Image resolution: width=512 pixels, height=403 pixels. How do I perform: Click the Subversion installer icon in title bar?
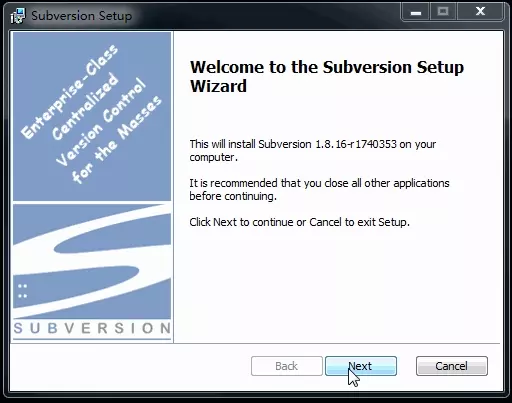18,16
